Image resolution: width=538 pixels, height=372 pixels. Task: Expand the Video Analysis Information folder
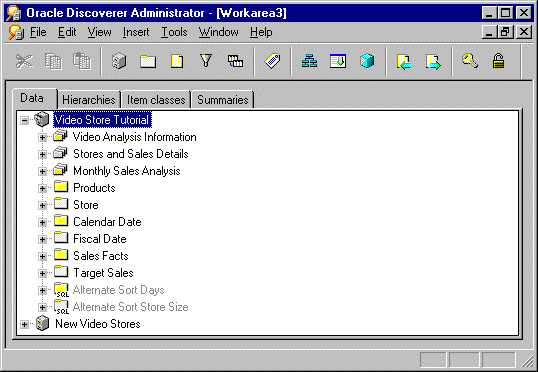coord(42,137)
